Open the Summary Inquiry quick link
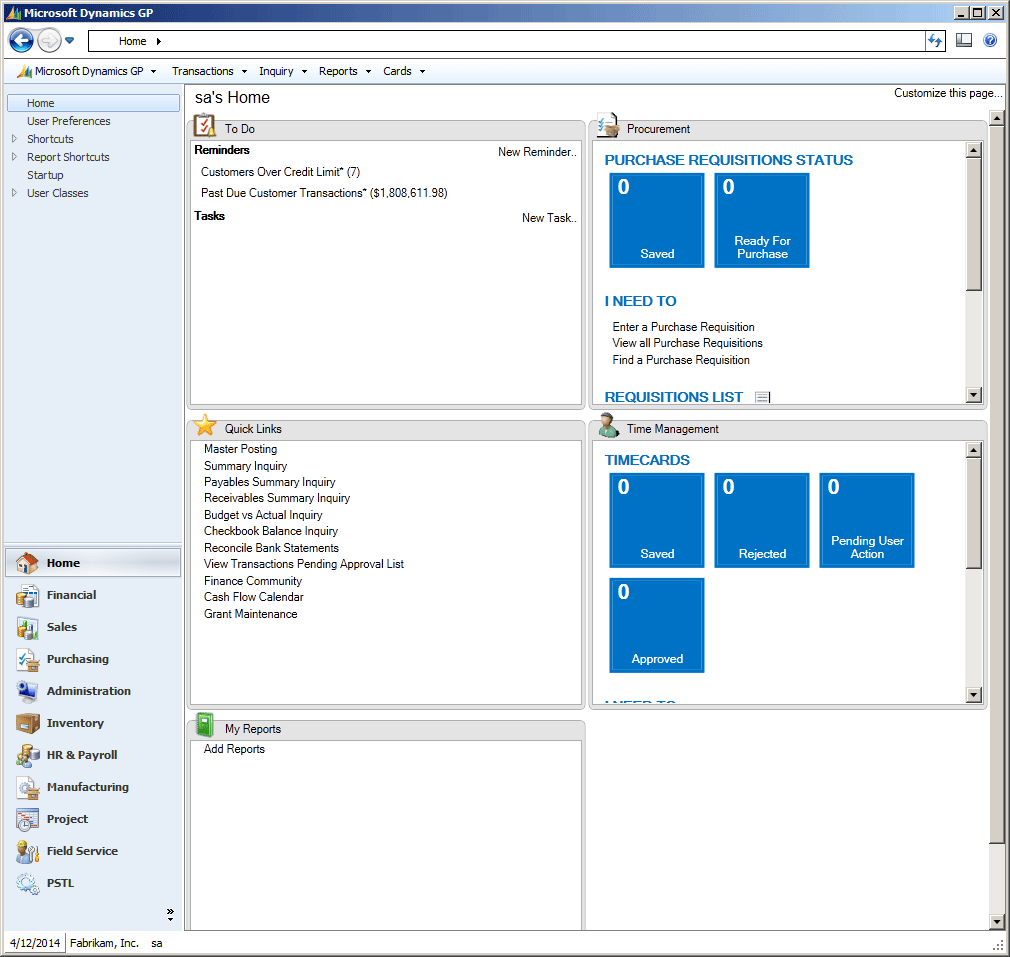This screenshot has width=1010, height=957. tap(245, 466)
